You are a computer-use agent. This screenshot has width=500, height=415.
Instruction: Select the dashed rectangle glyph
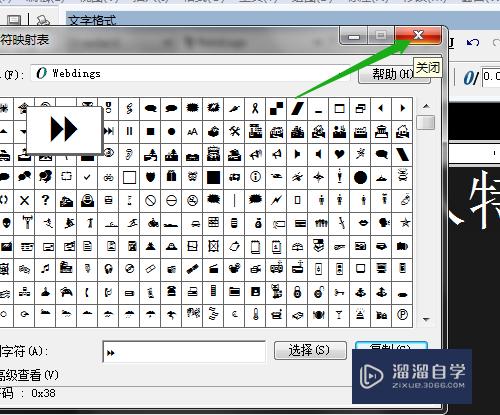(66, 177)
